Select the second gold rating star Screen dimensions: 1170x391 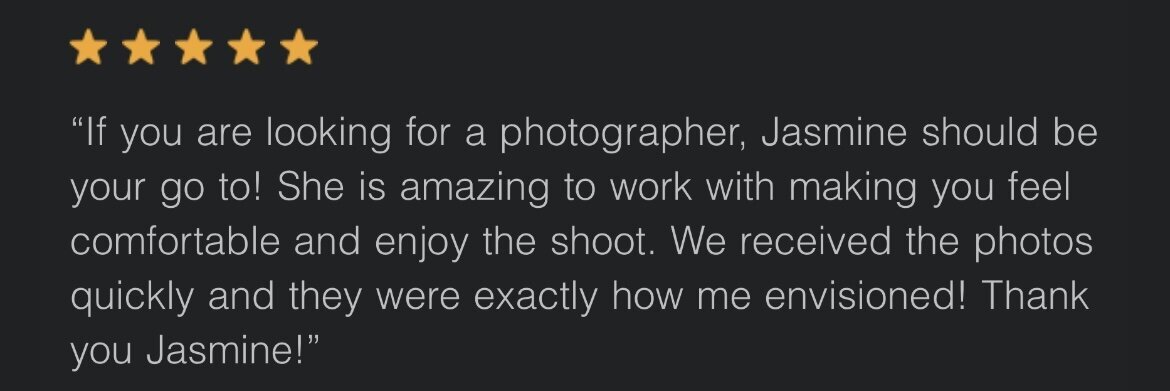point(141,48)
